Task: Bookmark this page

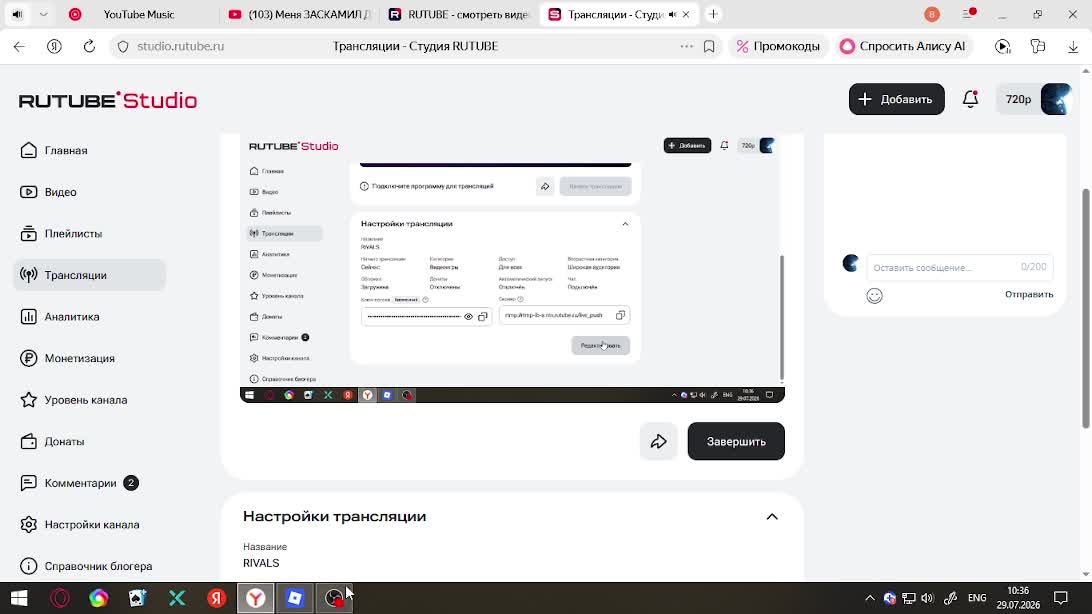Action: pos(709,47)
